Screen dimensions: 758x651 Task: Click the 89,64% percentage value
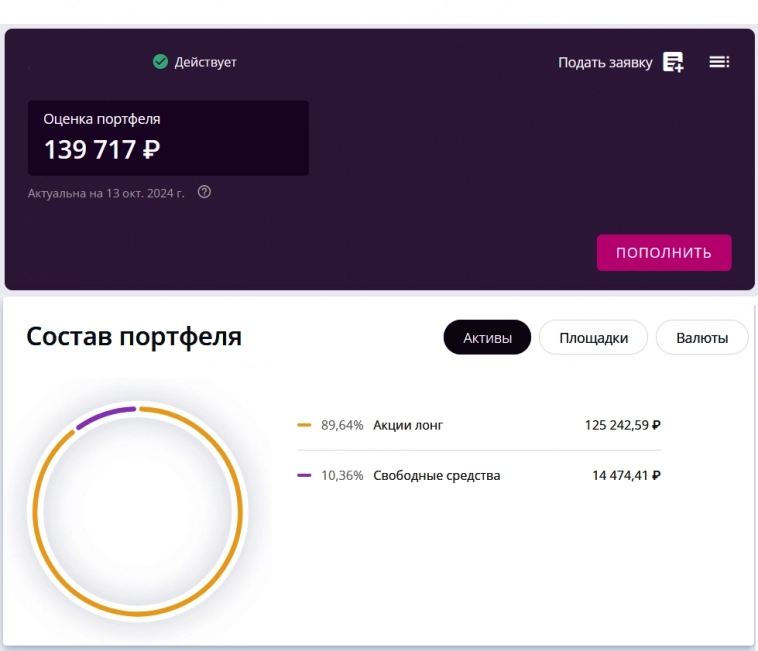pos(342,425)
